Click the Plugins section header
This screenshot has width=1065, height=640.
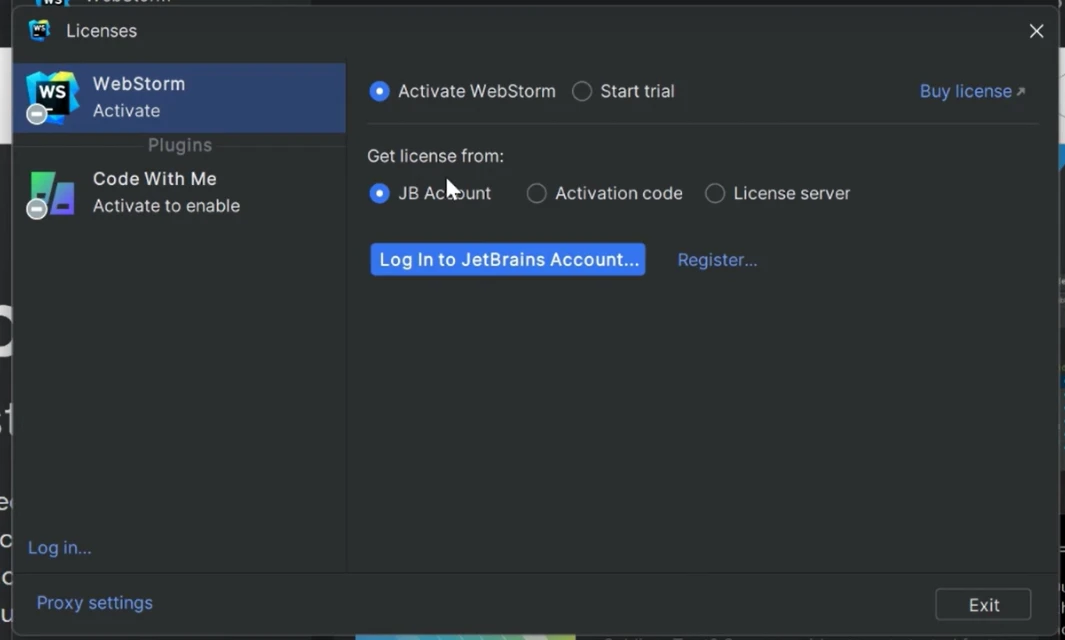point(180,145)
